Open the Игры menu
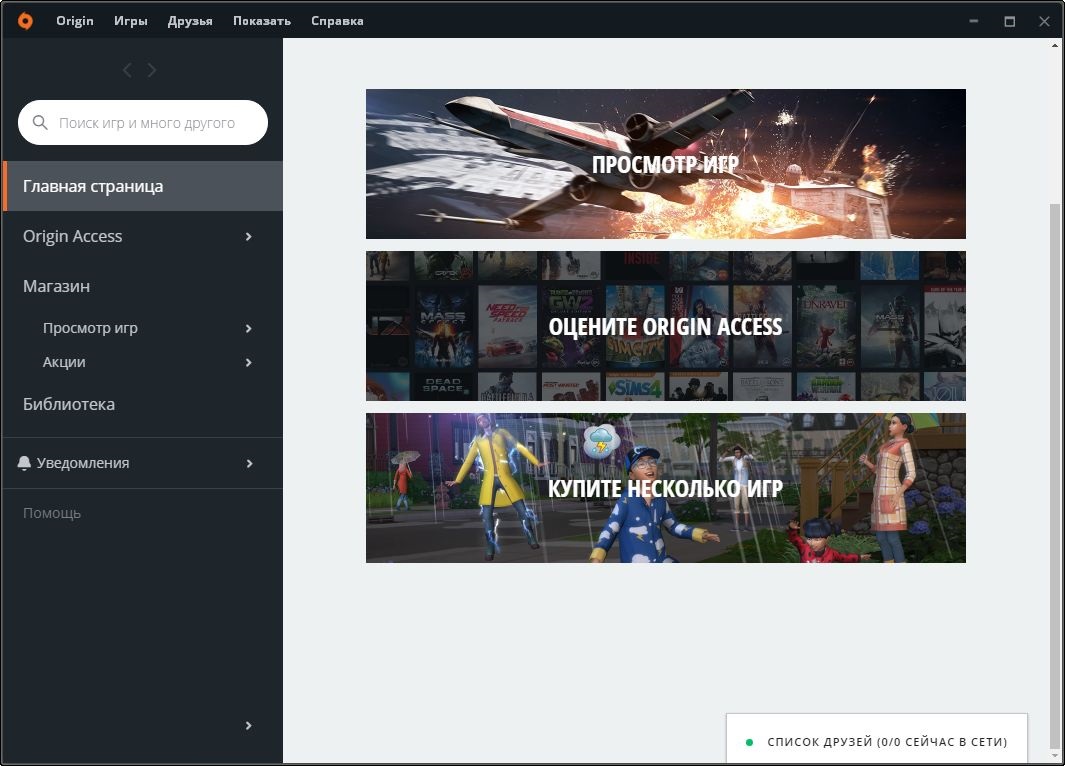This screenshot has width=1065, height=766. (x=130, y=21)
